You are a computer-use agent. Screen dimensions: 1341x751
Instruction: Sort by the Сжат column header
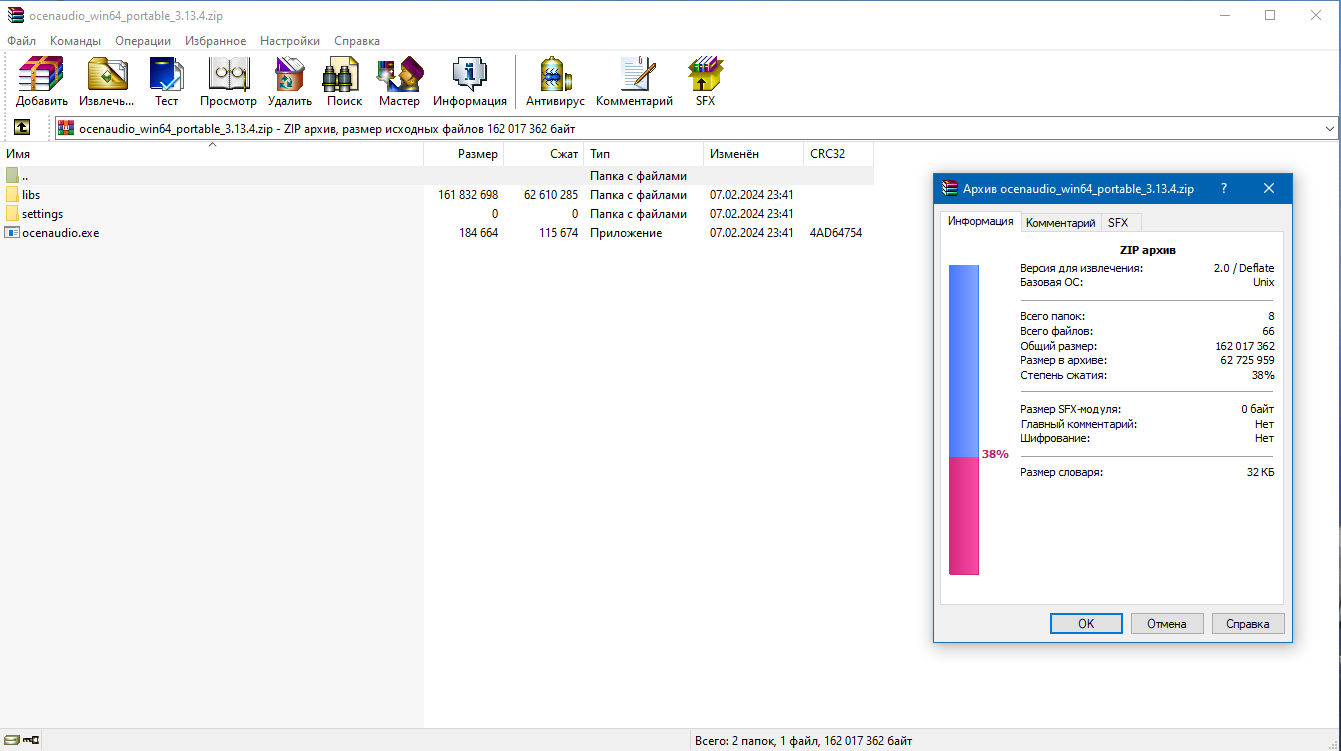point(543,154)
